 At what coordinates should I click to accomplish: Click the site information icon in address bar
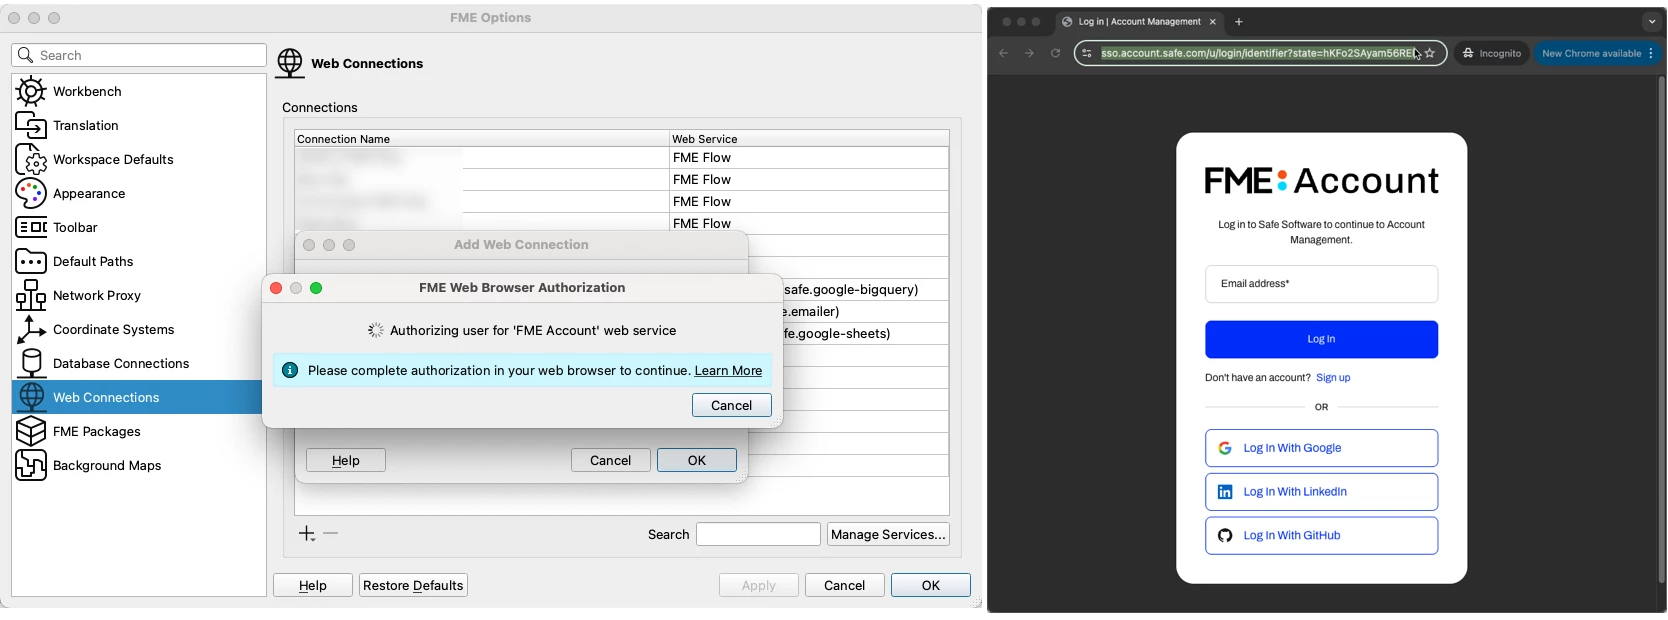point(1087,53)
